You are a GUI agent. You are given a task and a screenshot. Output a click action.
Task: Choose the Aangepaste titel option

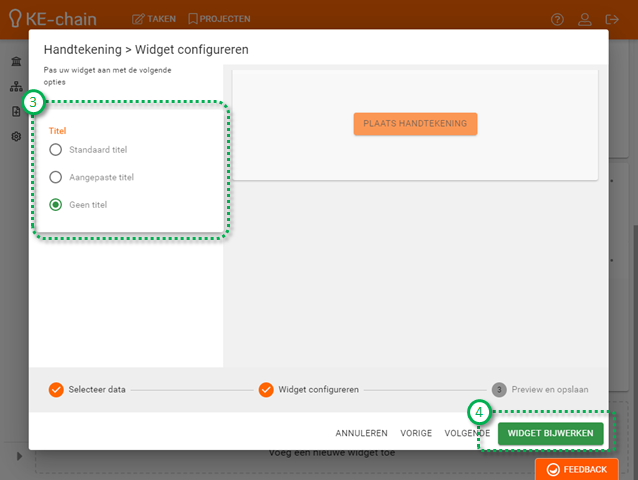[x=55, y=177]
